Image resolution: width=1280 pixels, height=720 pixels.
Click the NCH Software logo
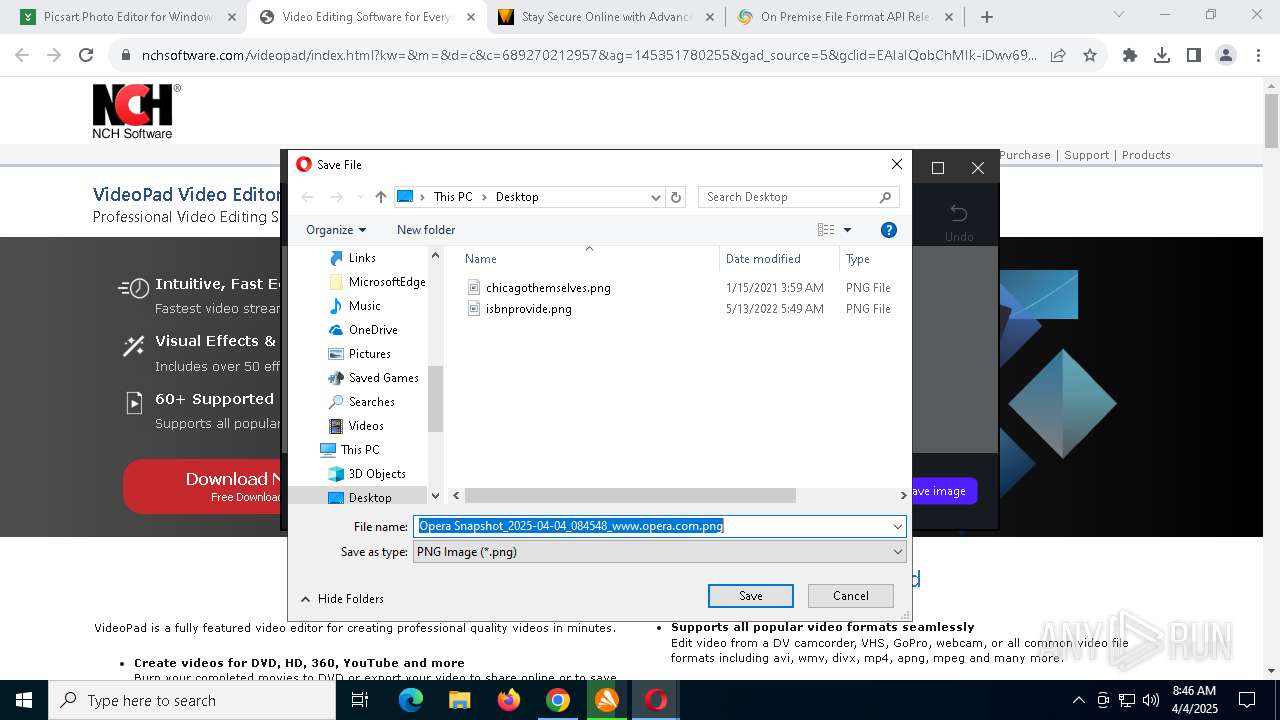click(x=136, y=111)
